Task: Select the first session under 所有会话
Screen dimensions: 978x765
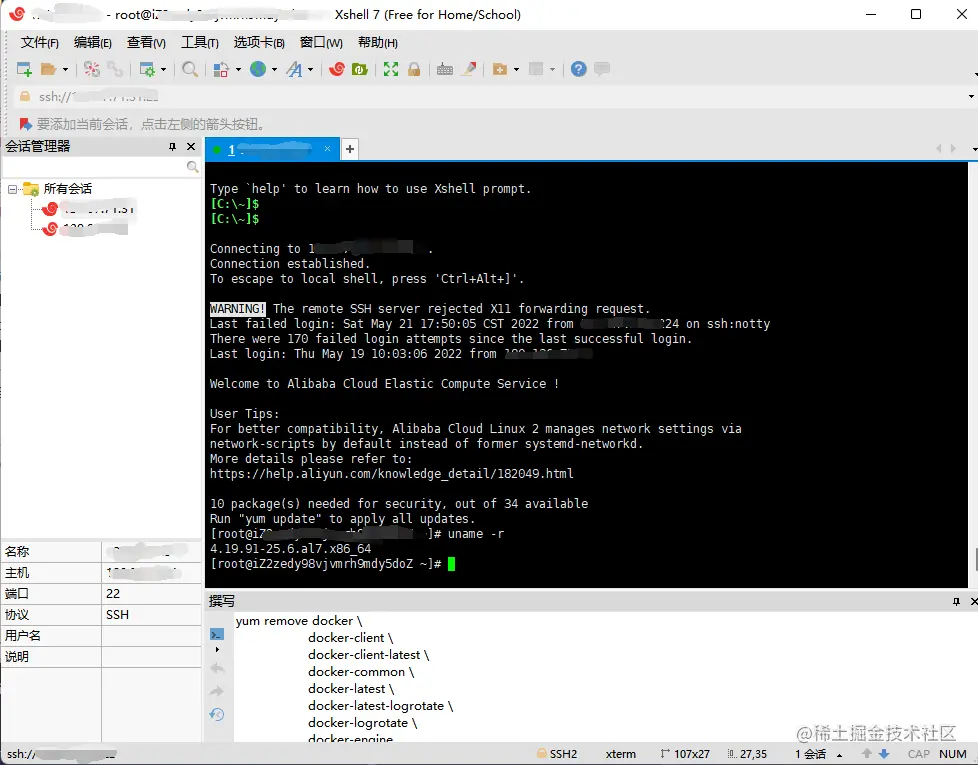Action: (x=88, y=209)
